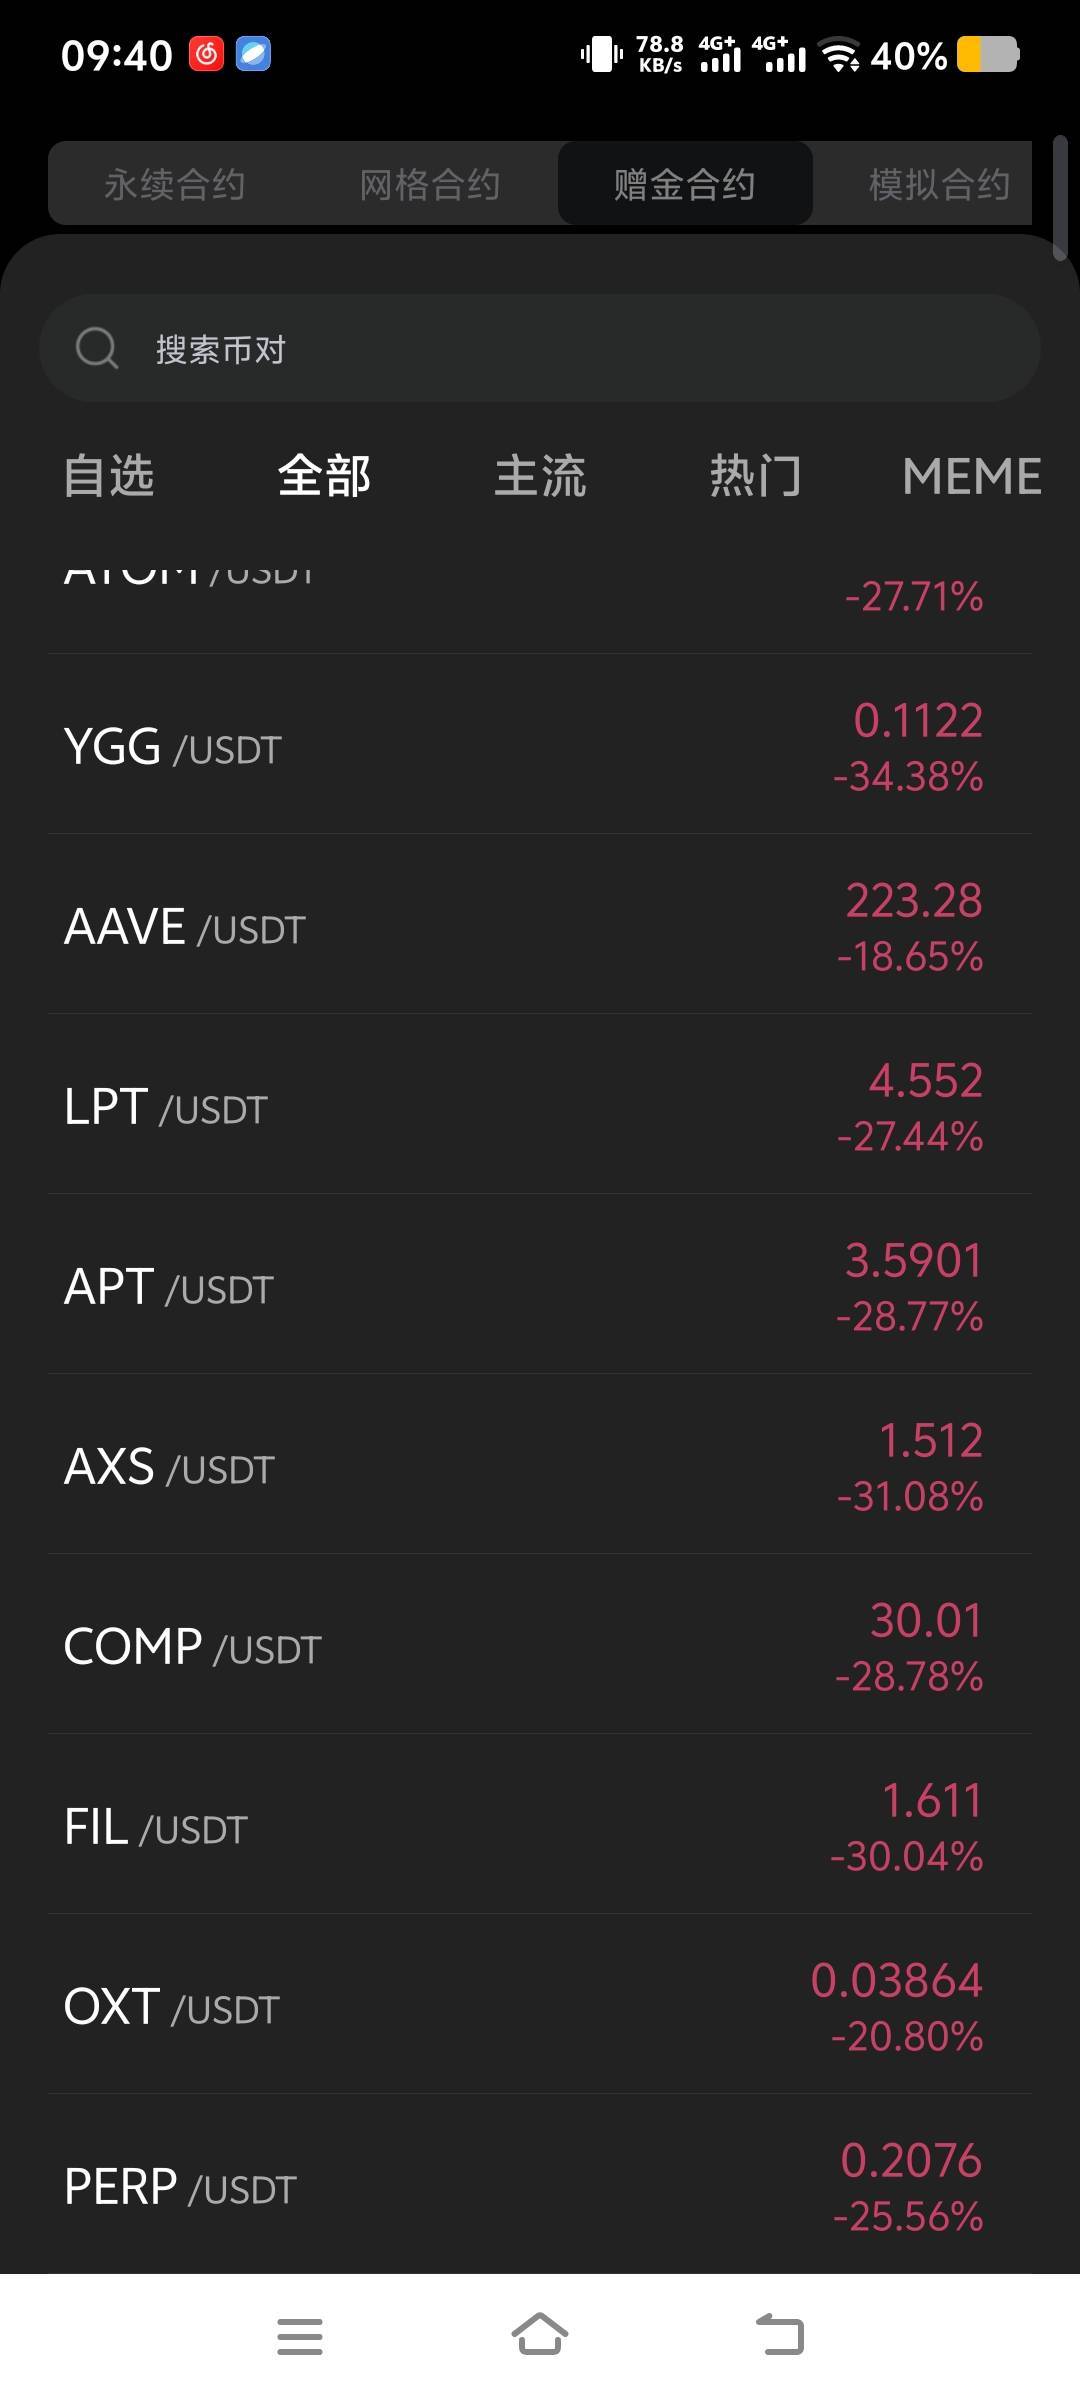Viewport: 1080px width, 2400px height.
Task: Choose the FIL/USDT pair row
Action: point(540,1826)
